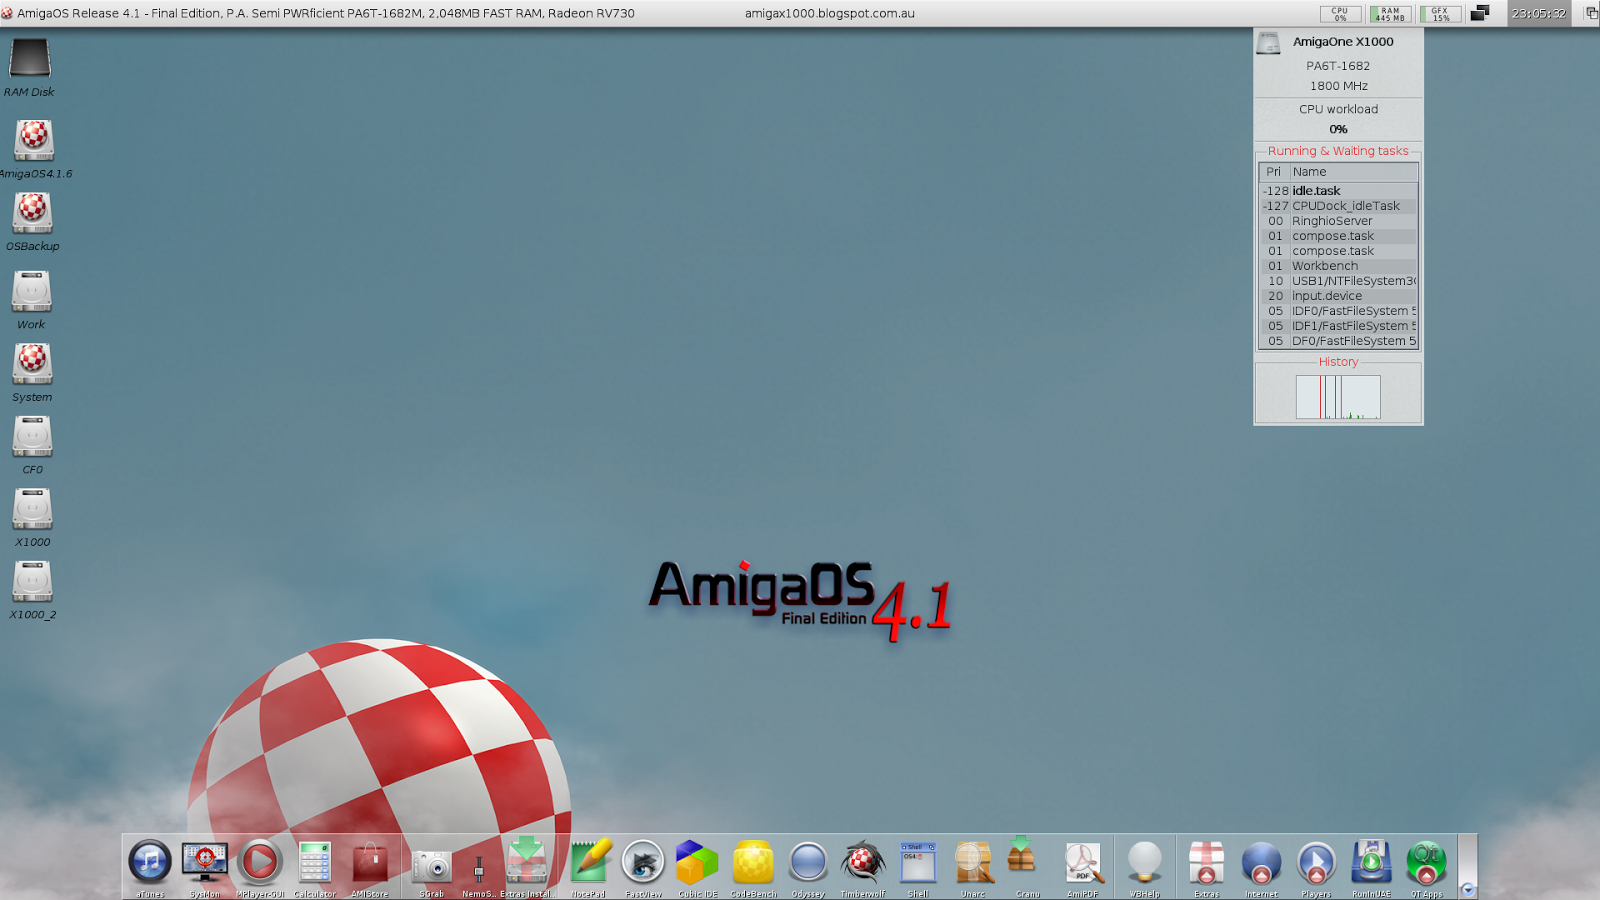Image resolution: width=1600 pixels, height=900 pixels.
Task: Launch Timberwolf browser from the dock
Action: [x=863, y=862]
